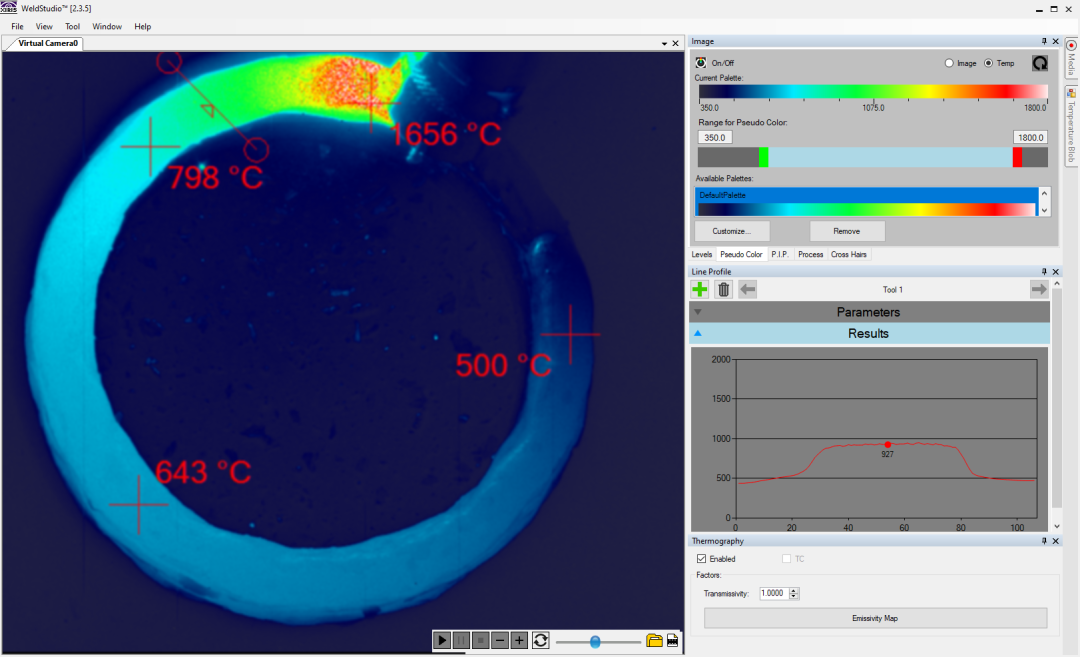Viewport: 1080px width, 657px height.
Task: Select the Temp radio button
Action: coord(988,63)
